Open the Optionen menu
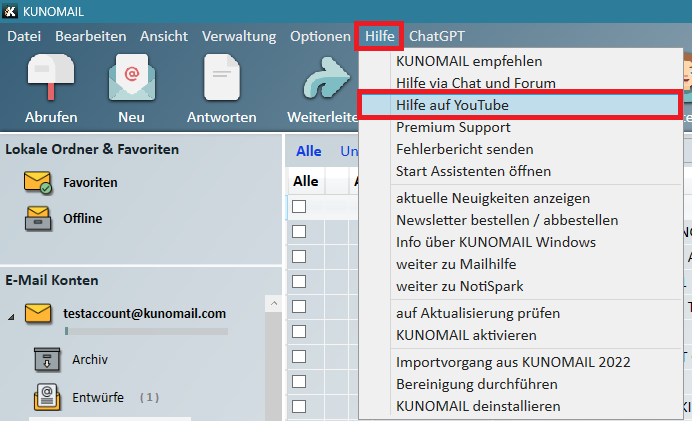 tap(320, 36)
